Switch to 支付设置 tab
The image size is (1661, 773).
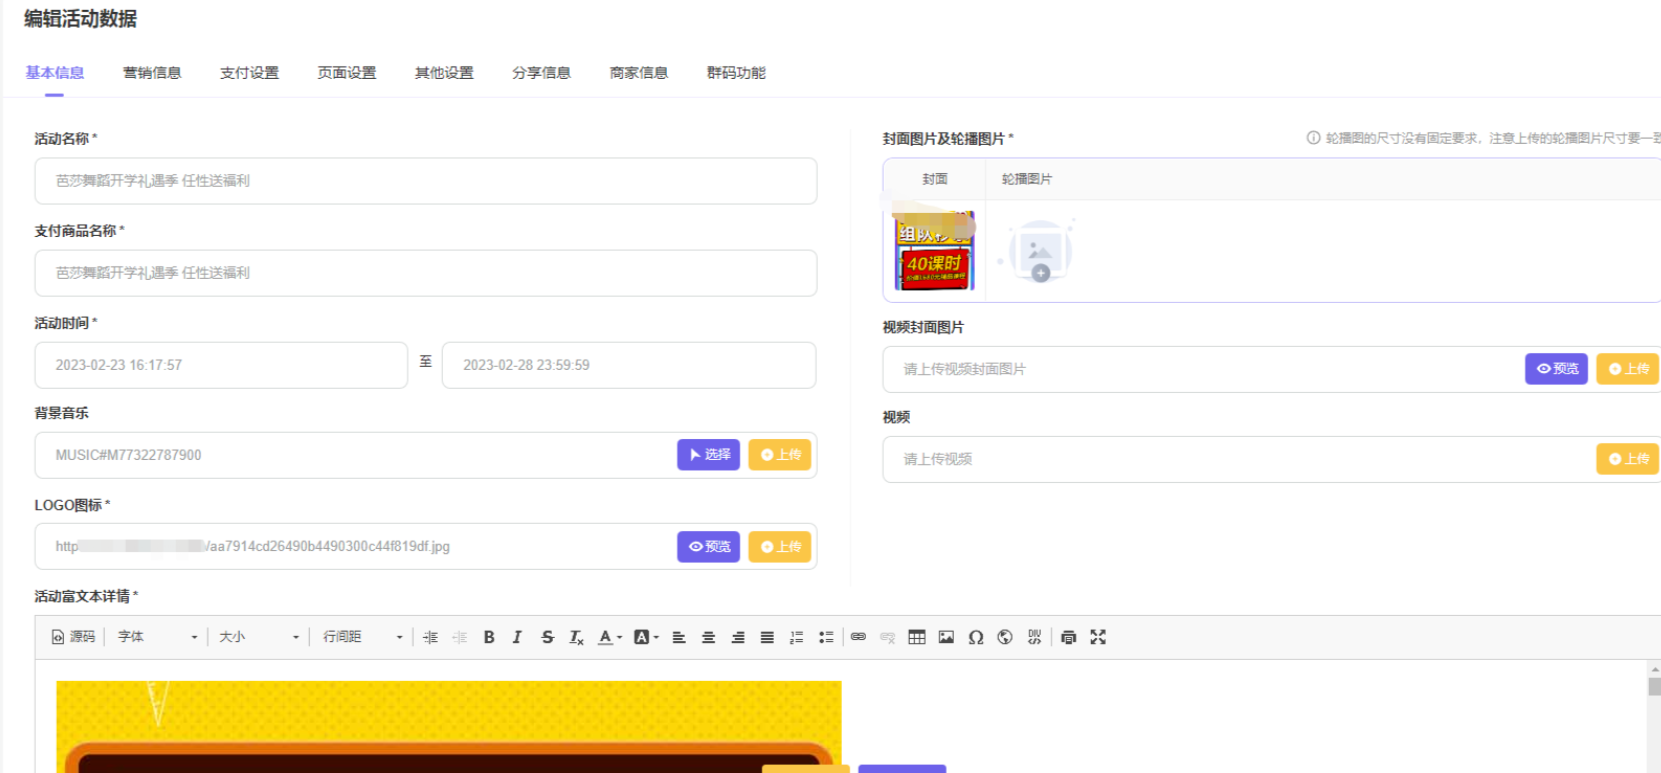click(x=249, y=73)
